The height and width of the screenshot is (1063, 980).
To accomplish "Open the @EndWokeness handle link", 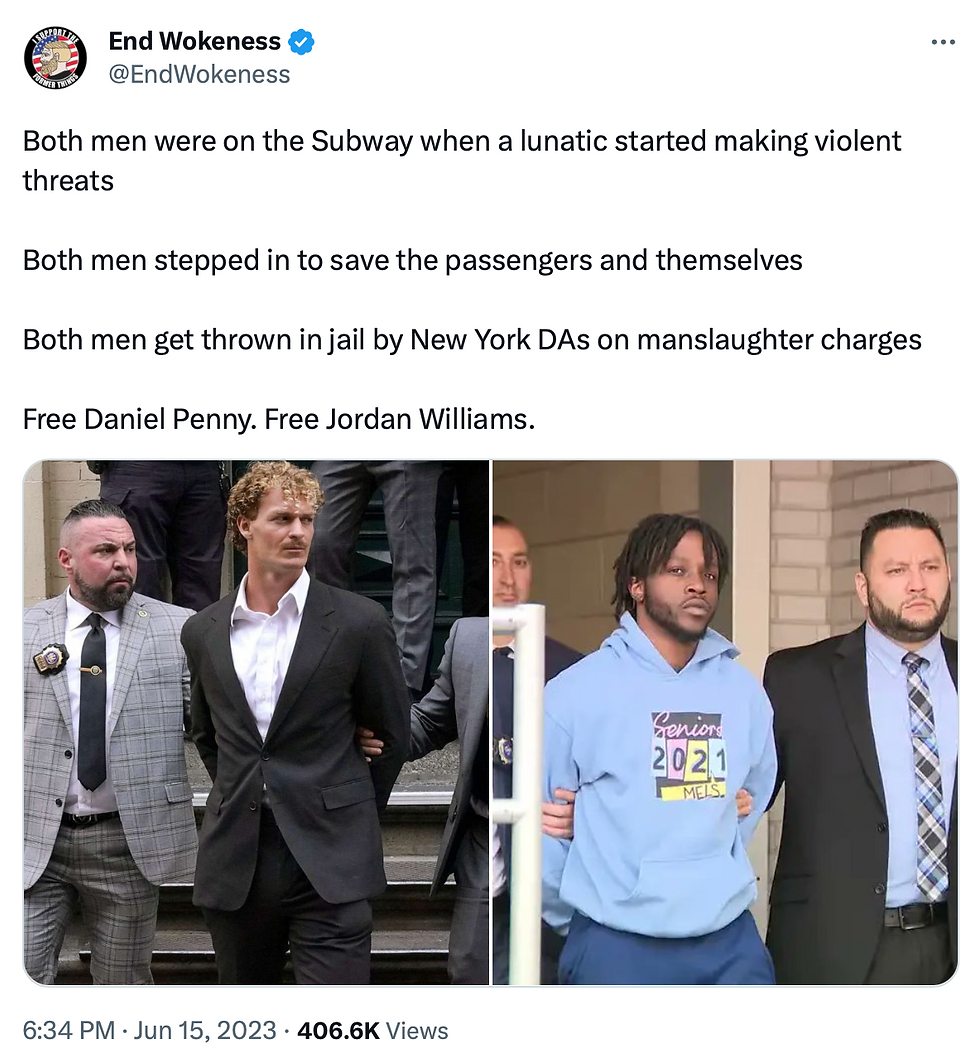I will tap(199, 74).
